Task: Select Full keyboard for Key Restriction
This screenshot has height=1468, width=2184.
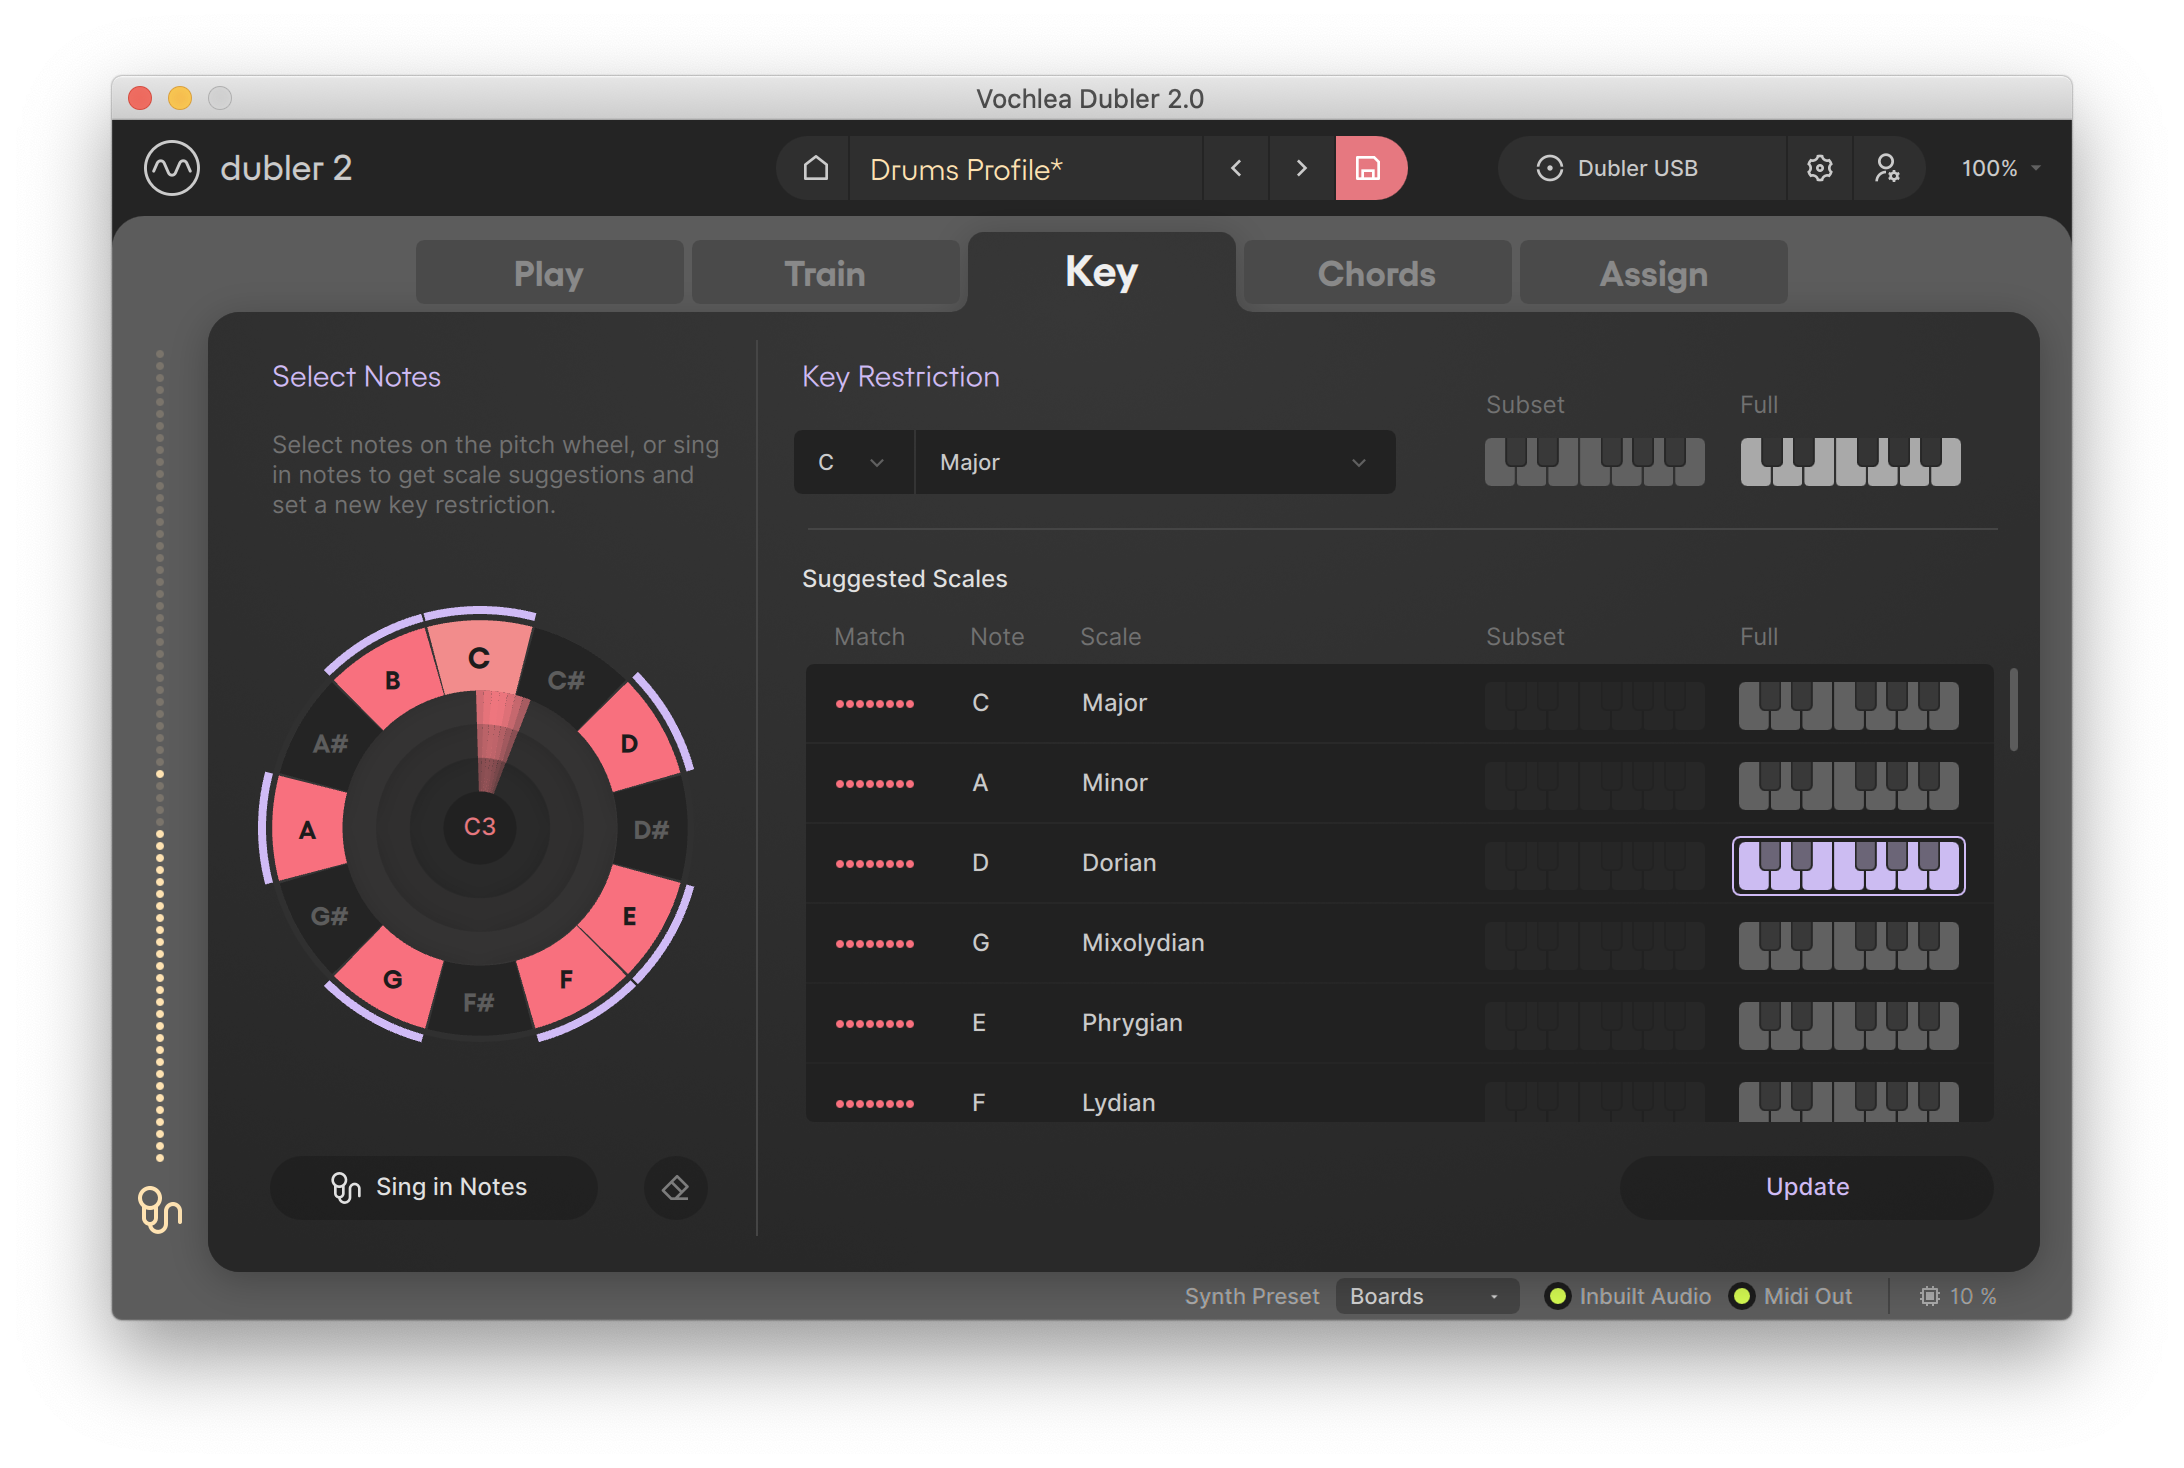Action: [x=1850, y=461]
